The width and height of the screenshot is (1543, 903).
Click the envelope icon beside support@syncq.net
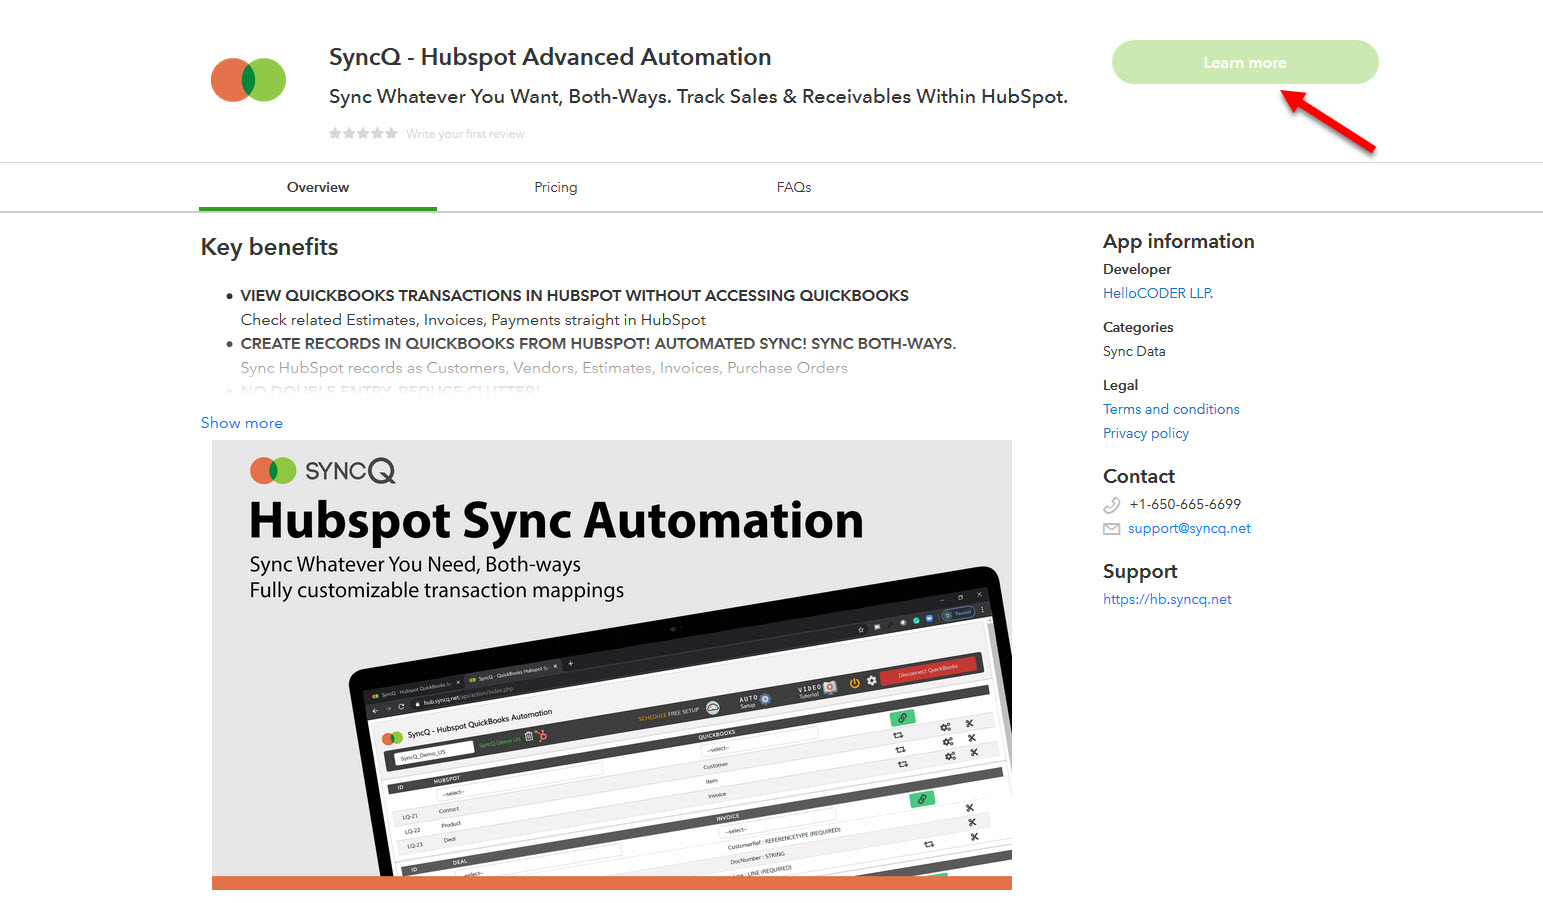point(1111,528)
